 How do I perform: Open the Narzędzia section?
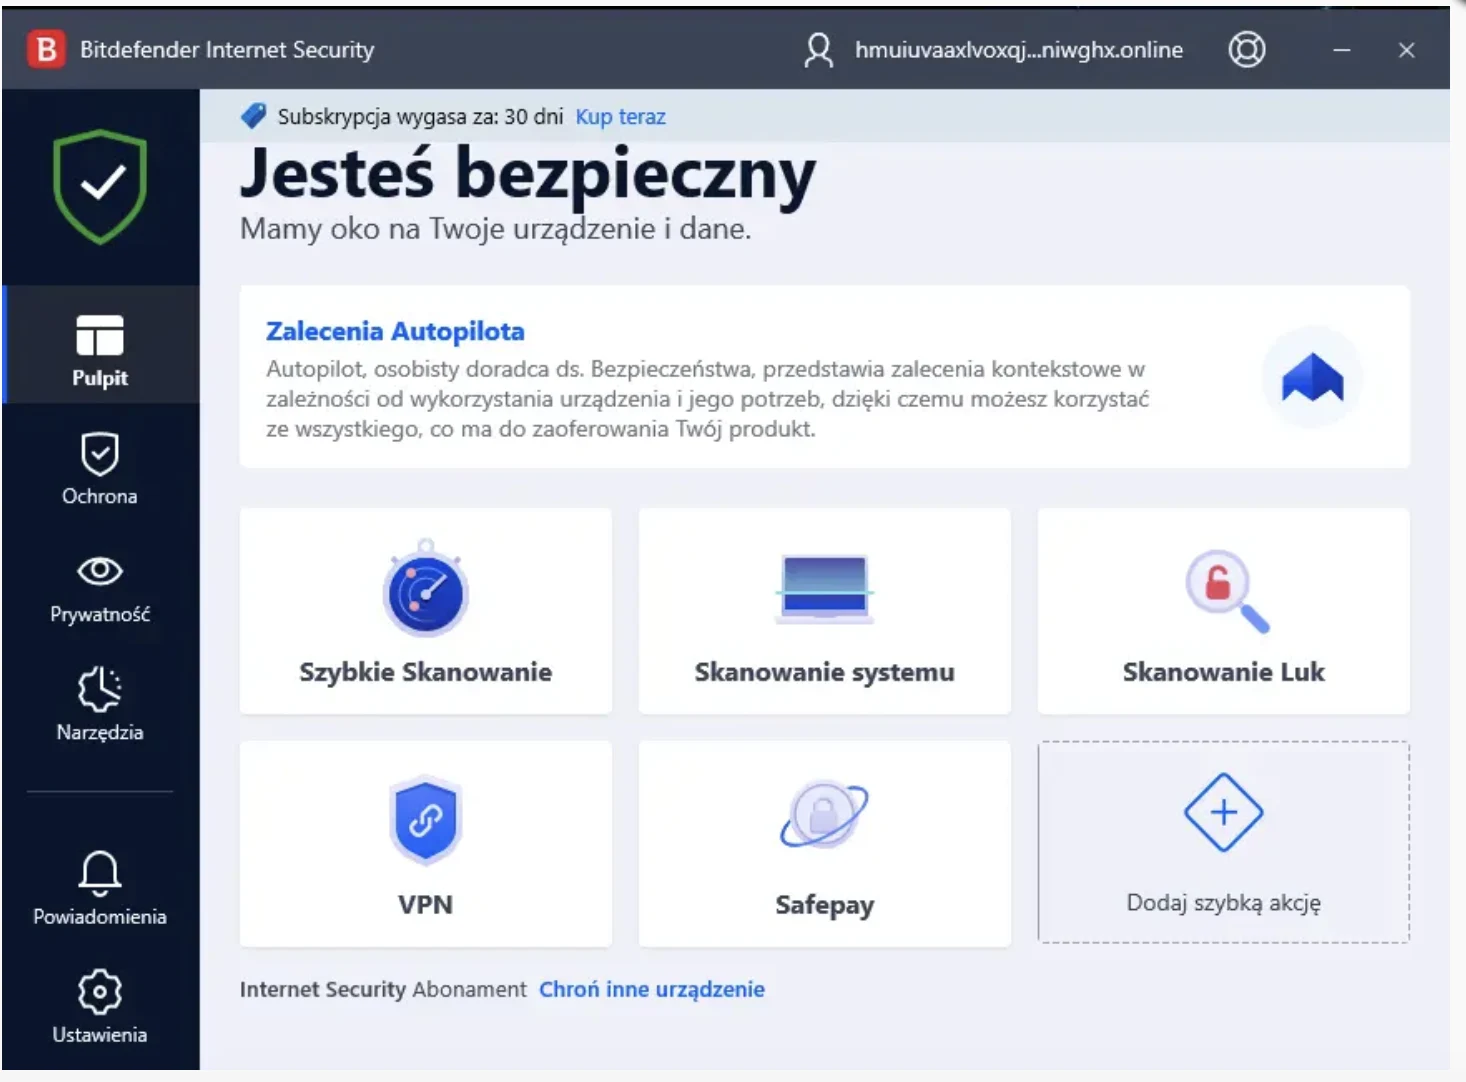point(100,705)
